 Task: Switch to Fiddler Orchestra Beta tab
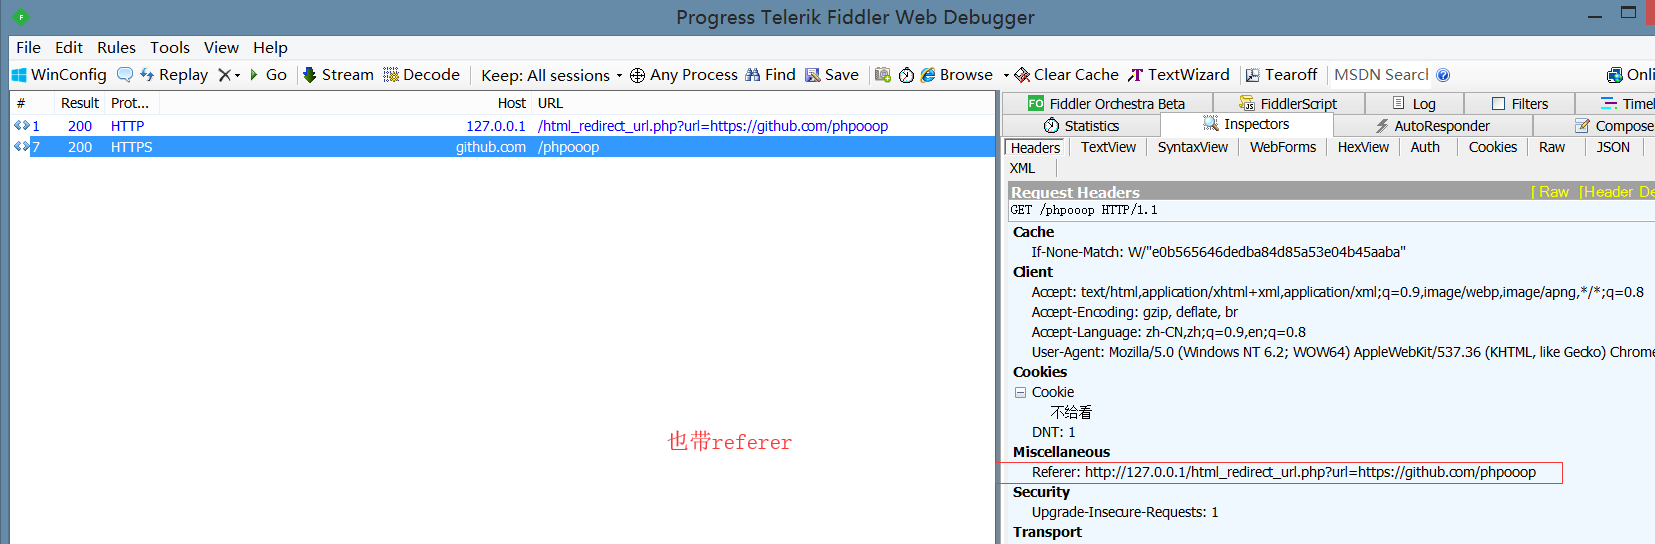pyautogui.click(x=1107, y=104)
